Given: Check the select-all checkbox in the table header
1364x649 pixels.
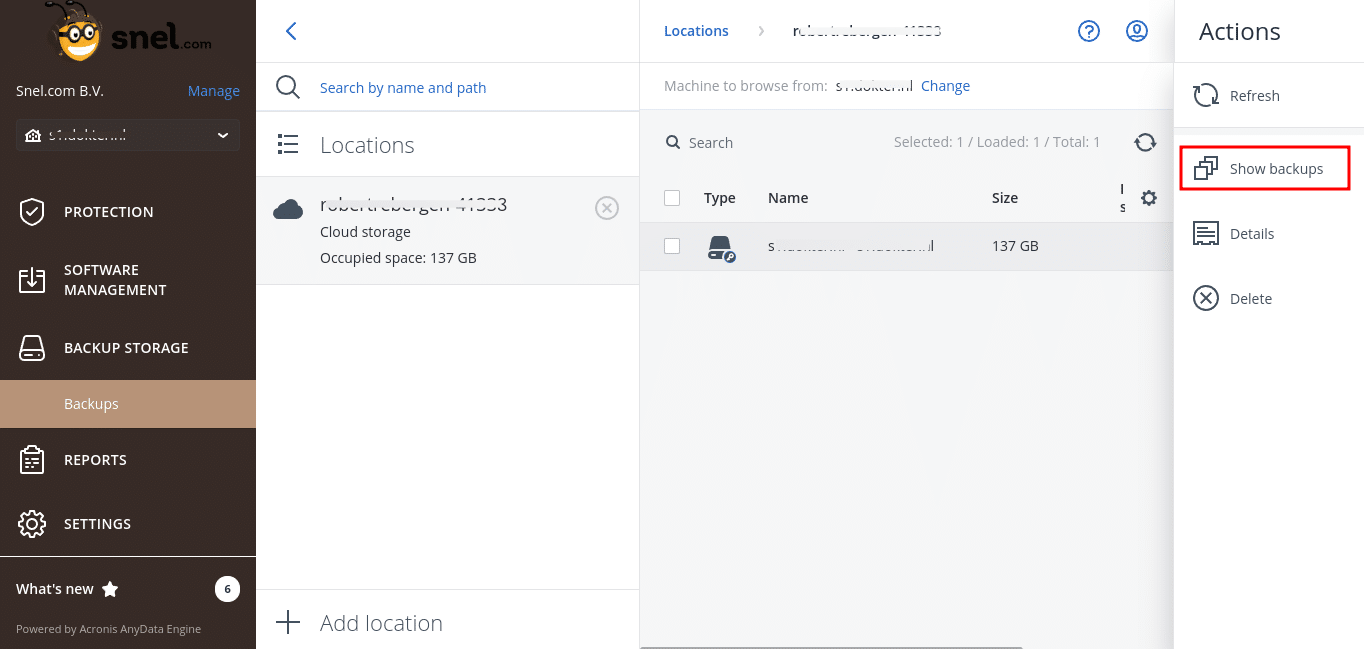Looking at the screenshot, I should [671, 198].
